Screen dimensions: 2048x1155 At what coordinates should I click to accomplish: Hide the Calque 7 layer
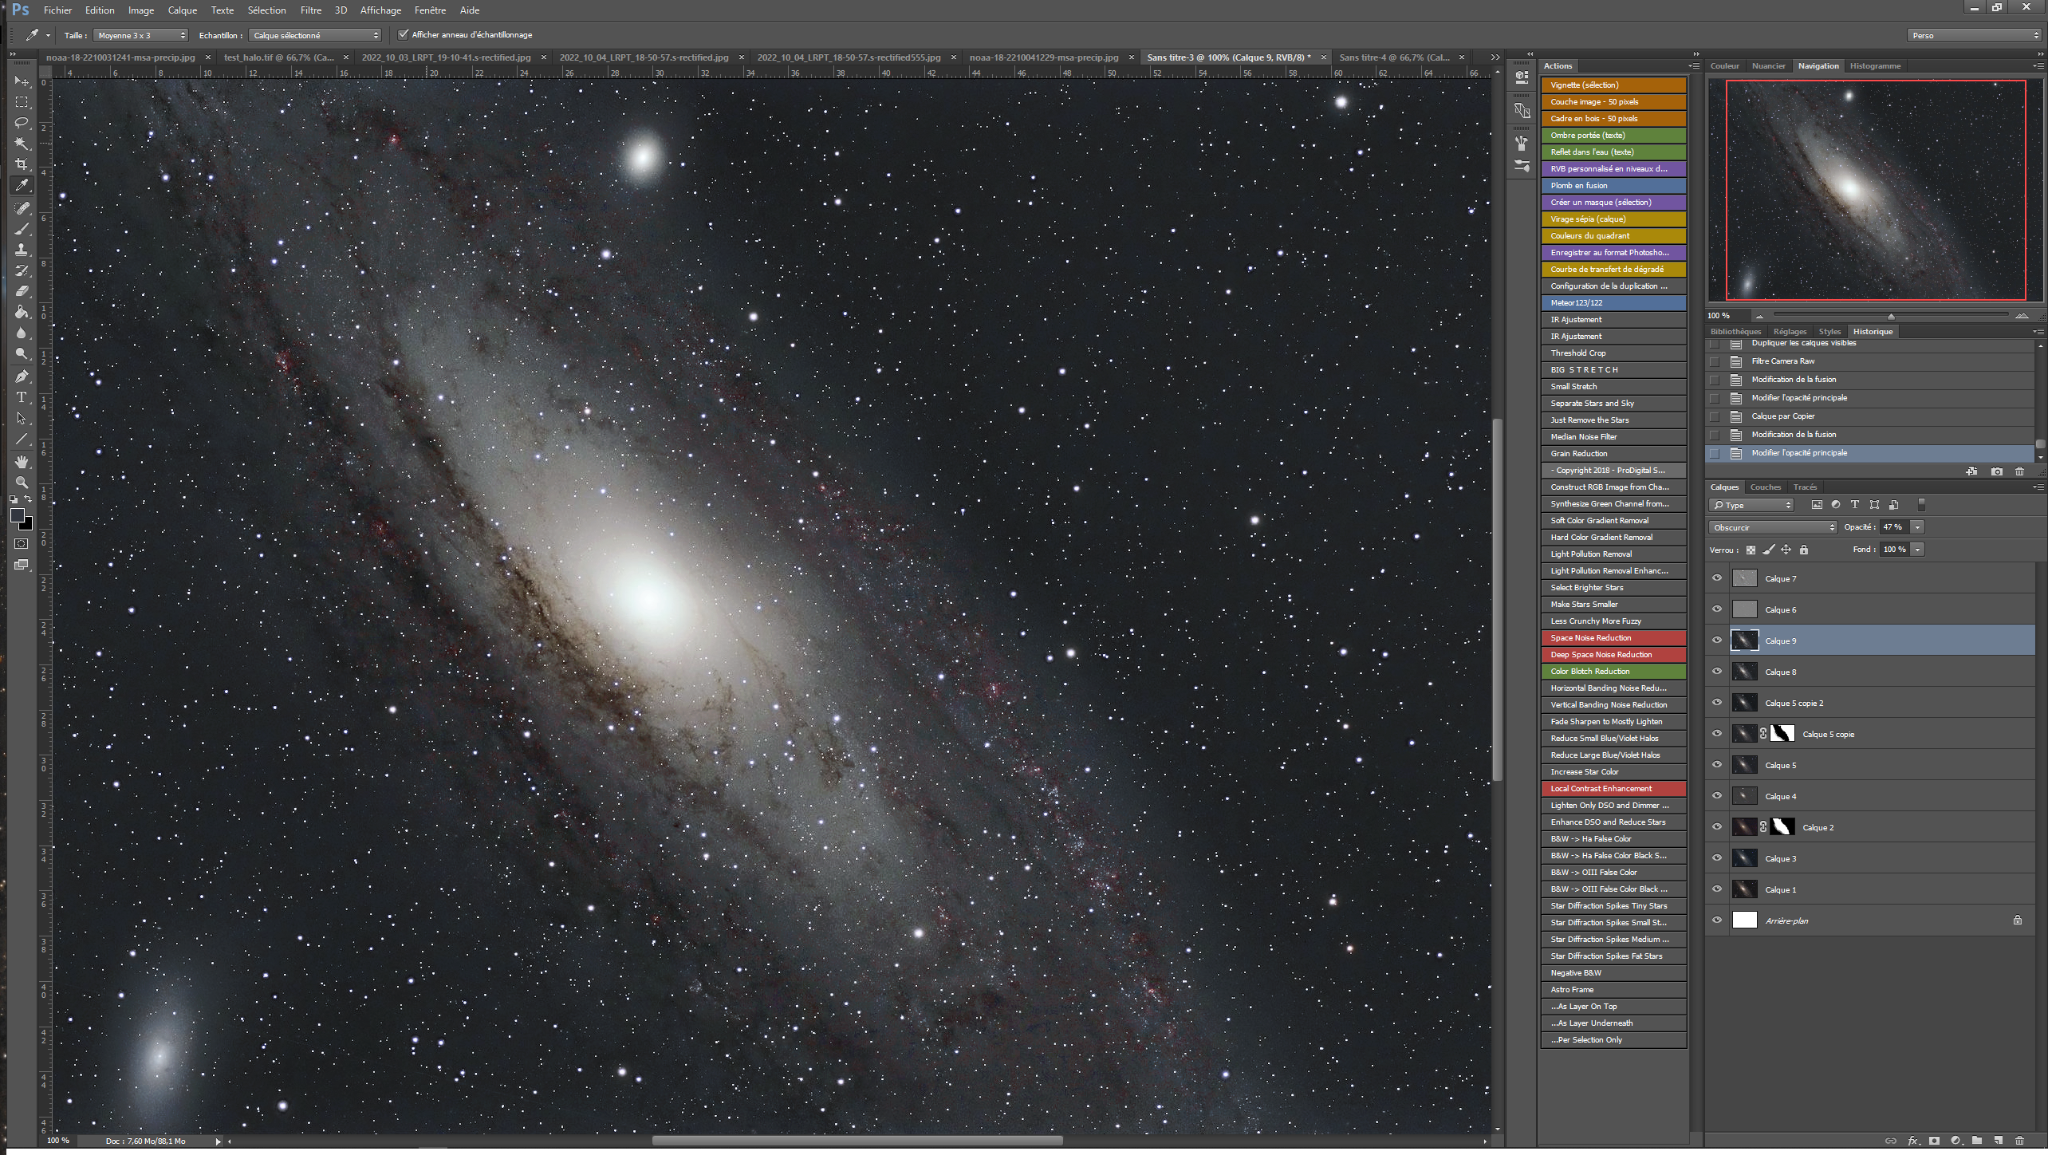tap(1717, 578)
